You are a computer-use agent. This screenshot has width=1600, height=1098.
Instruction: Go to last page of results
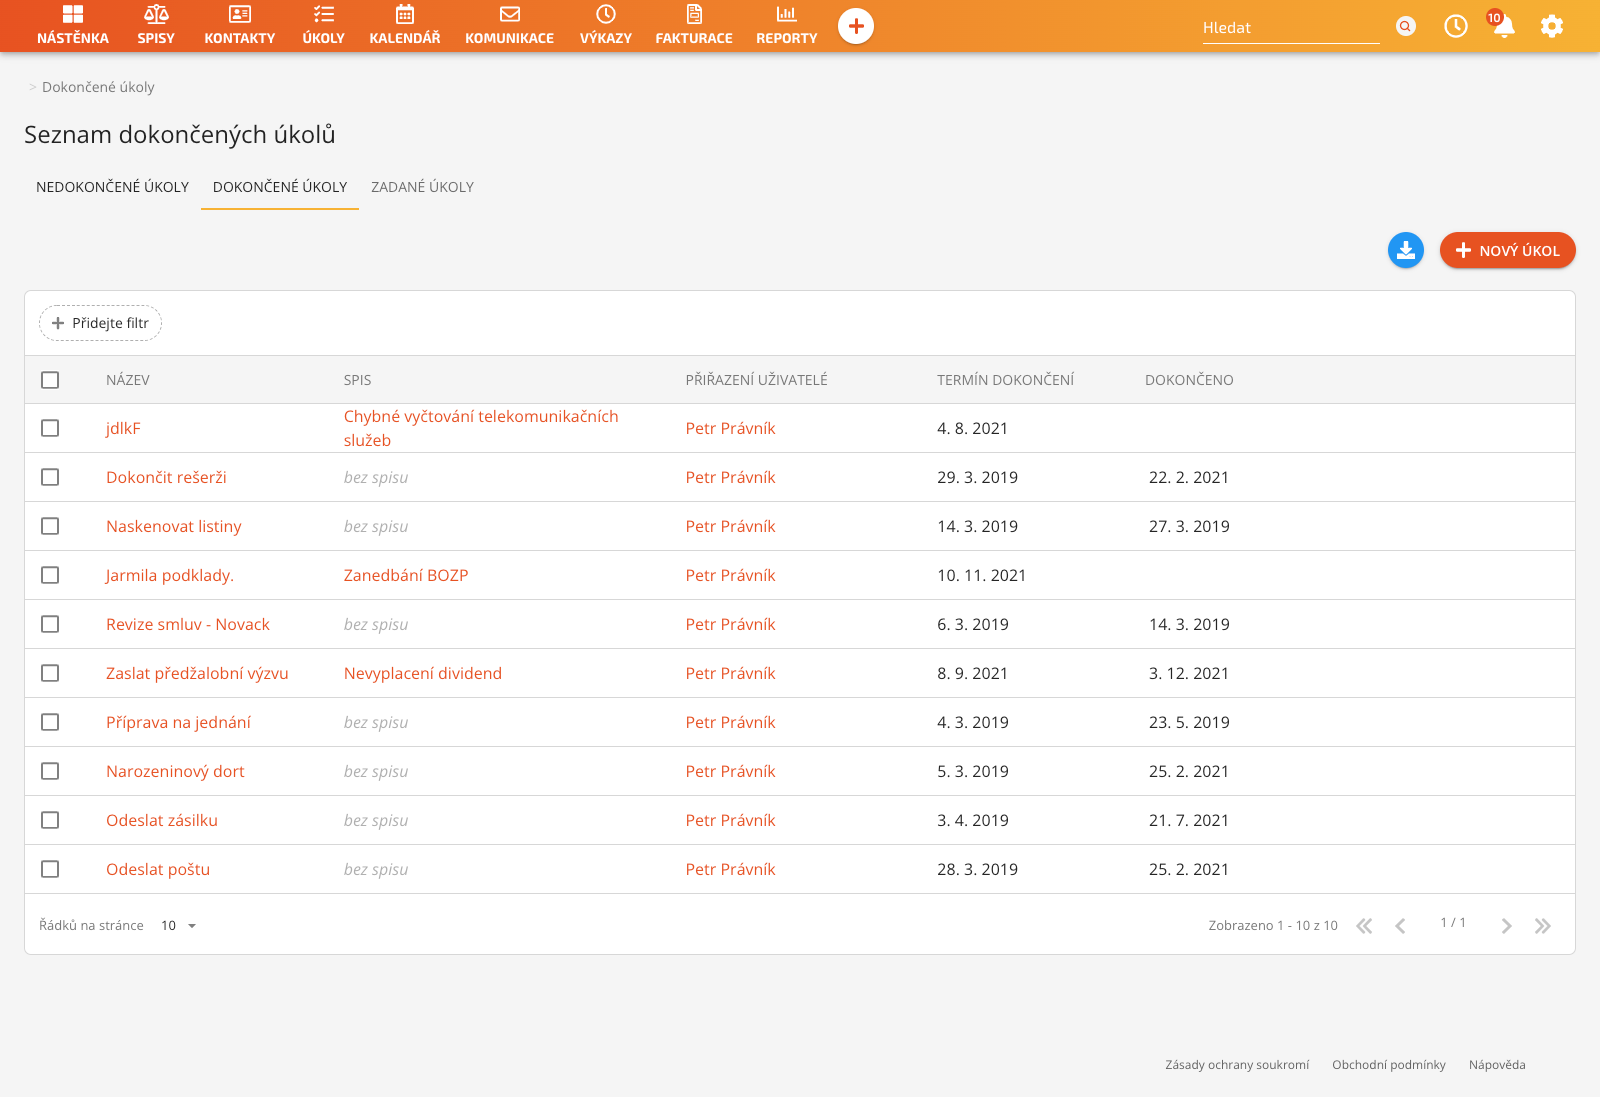1543,926
